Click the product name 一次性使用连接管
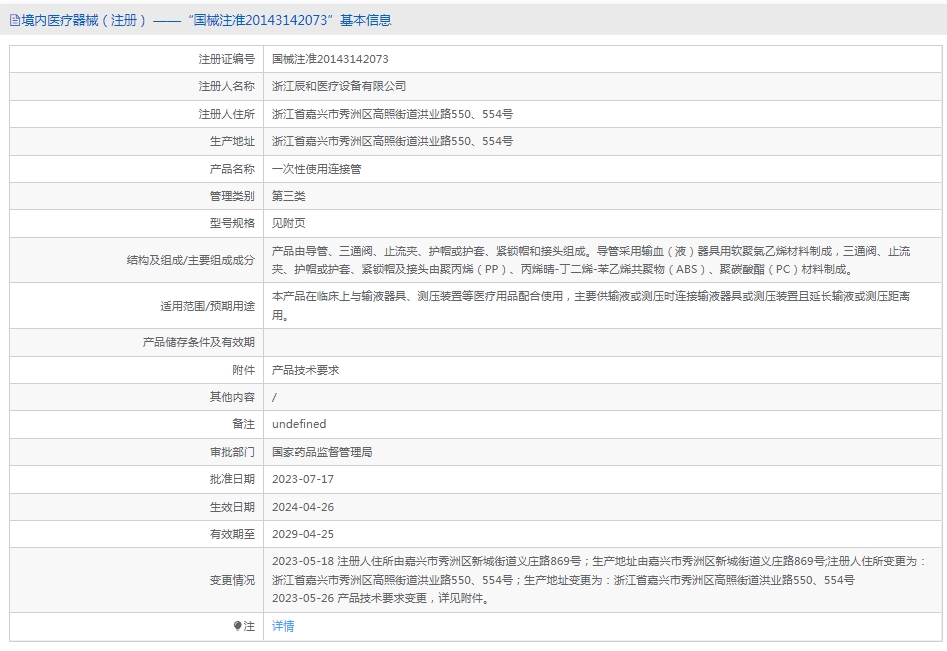The height and width of the screenshot is (651, 947). point(316,169)
